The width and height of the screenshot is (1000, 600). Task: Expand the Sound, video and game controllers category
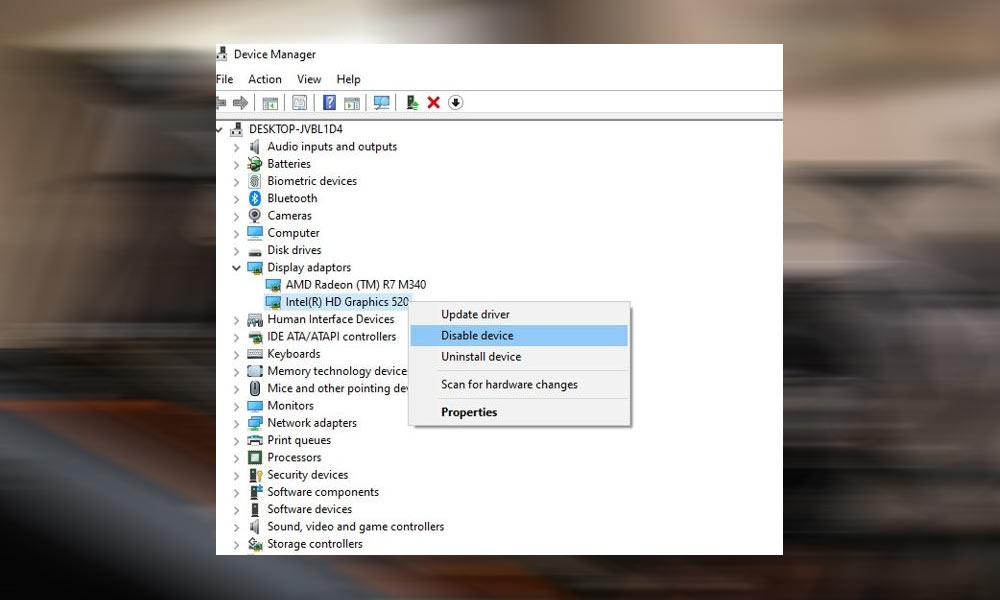[236, 527]
